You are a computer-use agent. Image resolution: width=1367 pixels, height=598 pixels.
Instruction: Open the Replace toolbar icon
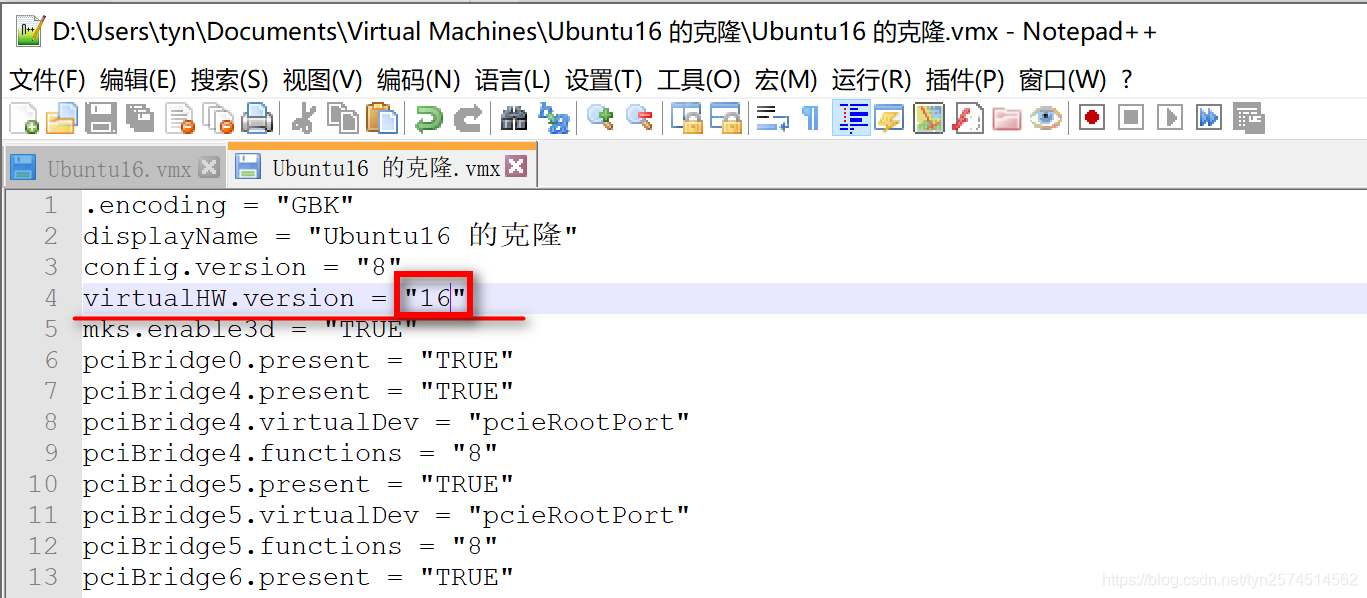click(553, 118)
